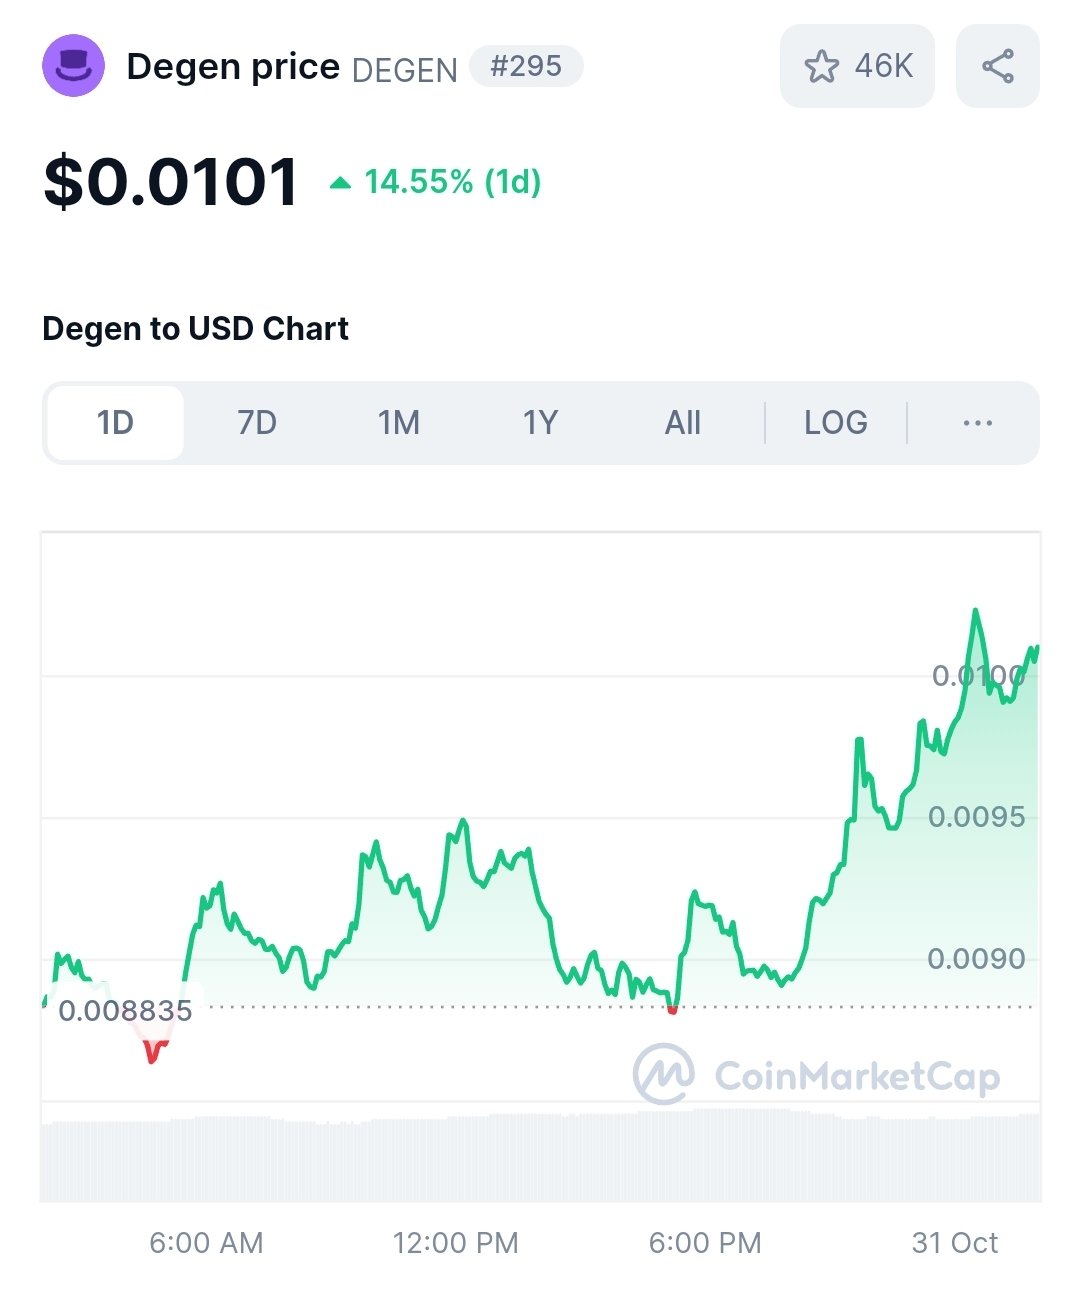
Task: Select the 1D time range
Action: (x=115, y=423)
